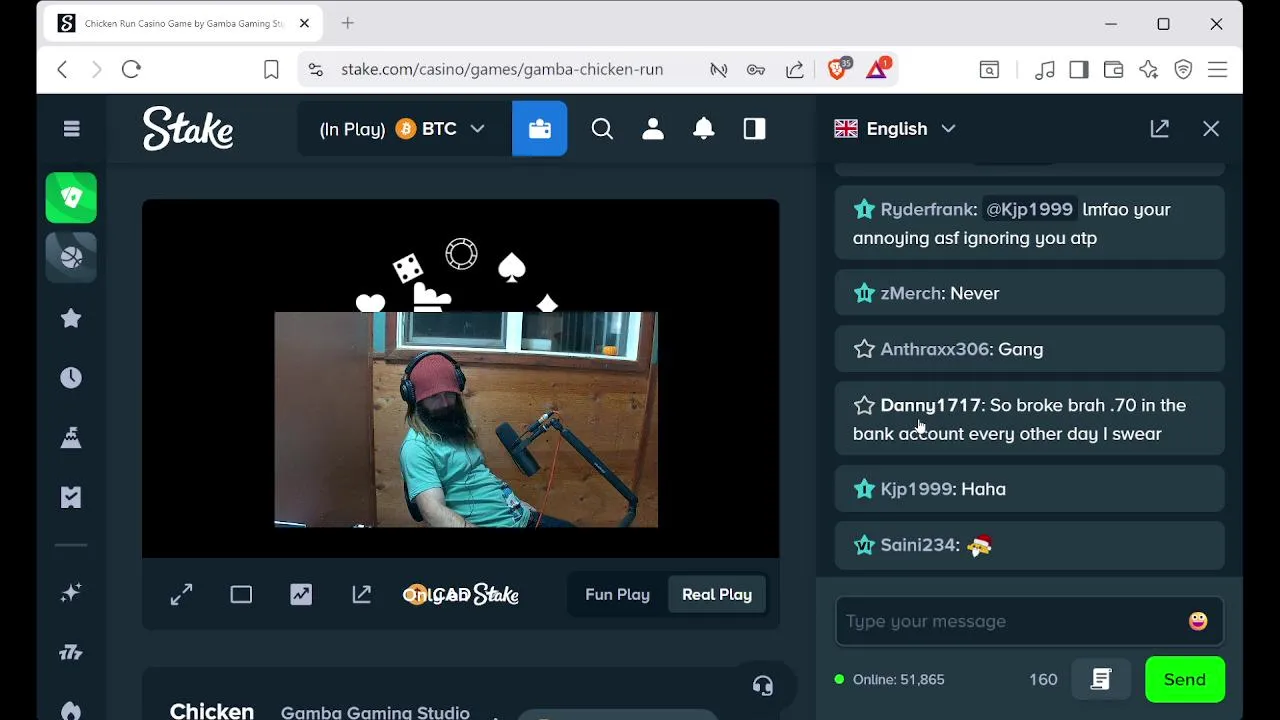Viewport: 1280px width, 720px height.
Task: Open the BTC wallet balance dropdown
Action: coord(402,129)
